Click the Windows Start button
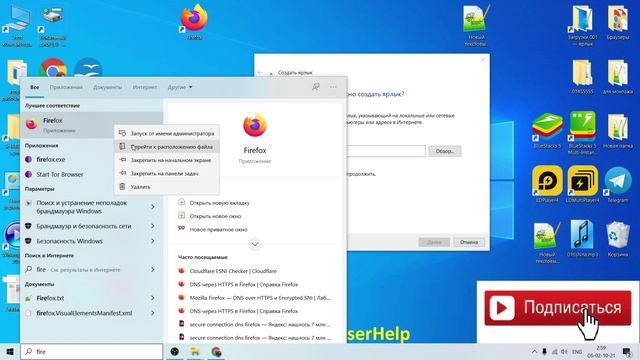Screen dimensions: 640x360 pyautogui.click(x=9, y=351)
